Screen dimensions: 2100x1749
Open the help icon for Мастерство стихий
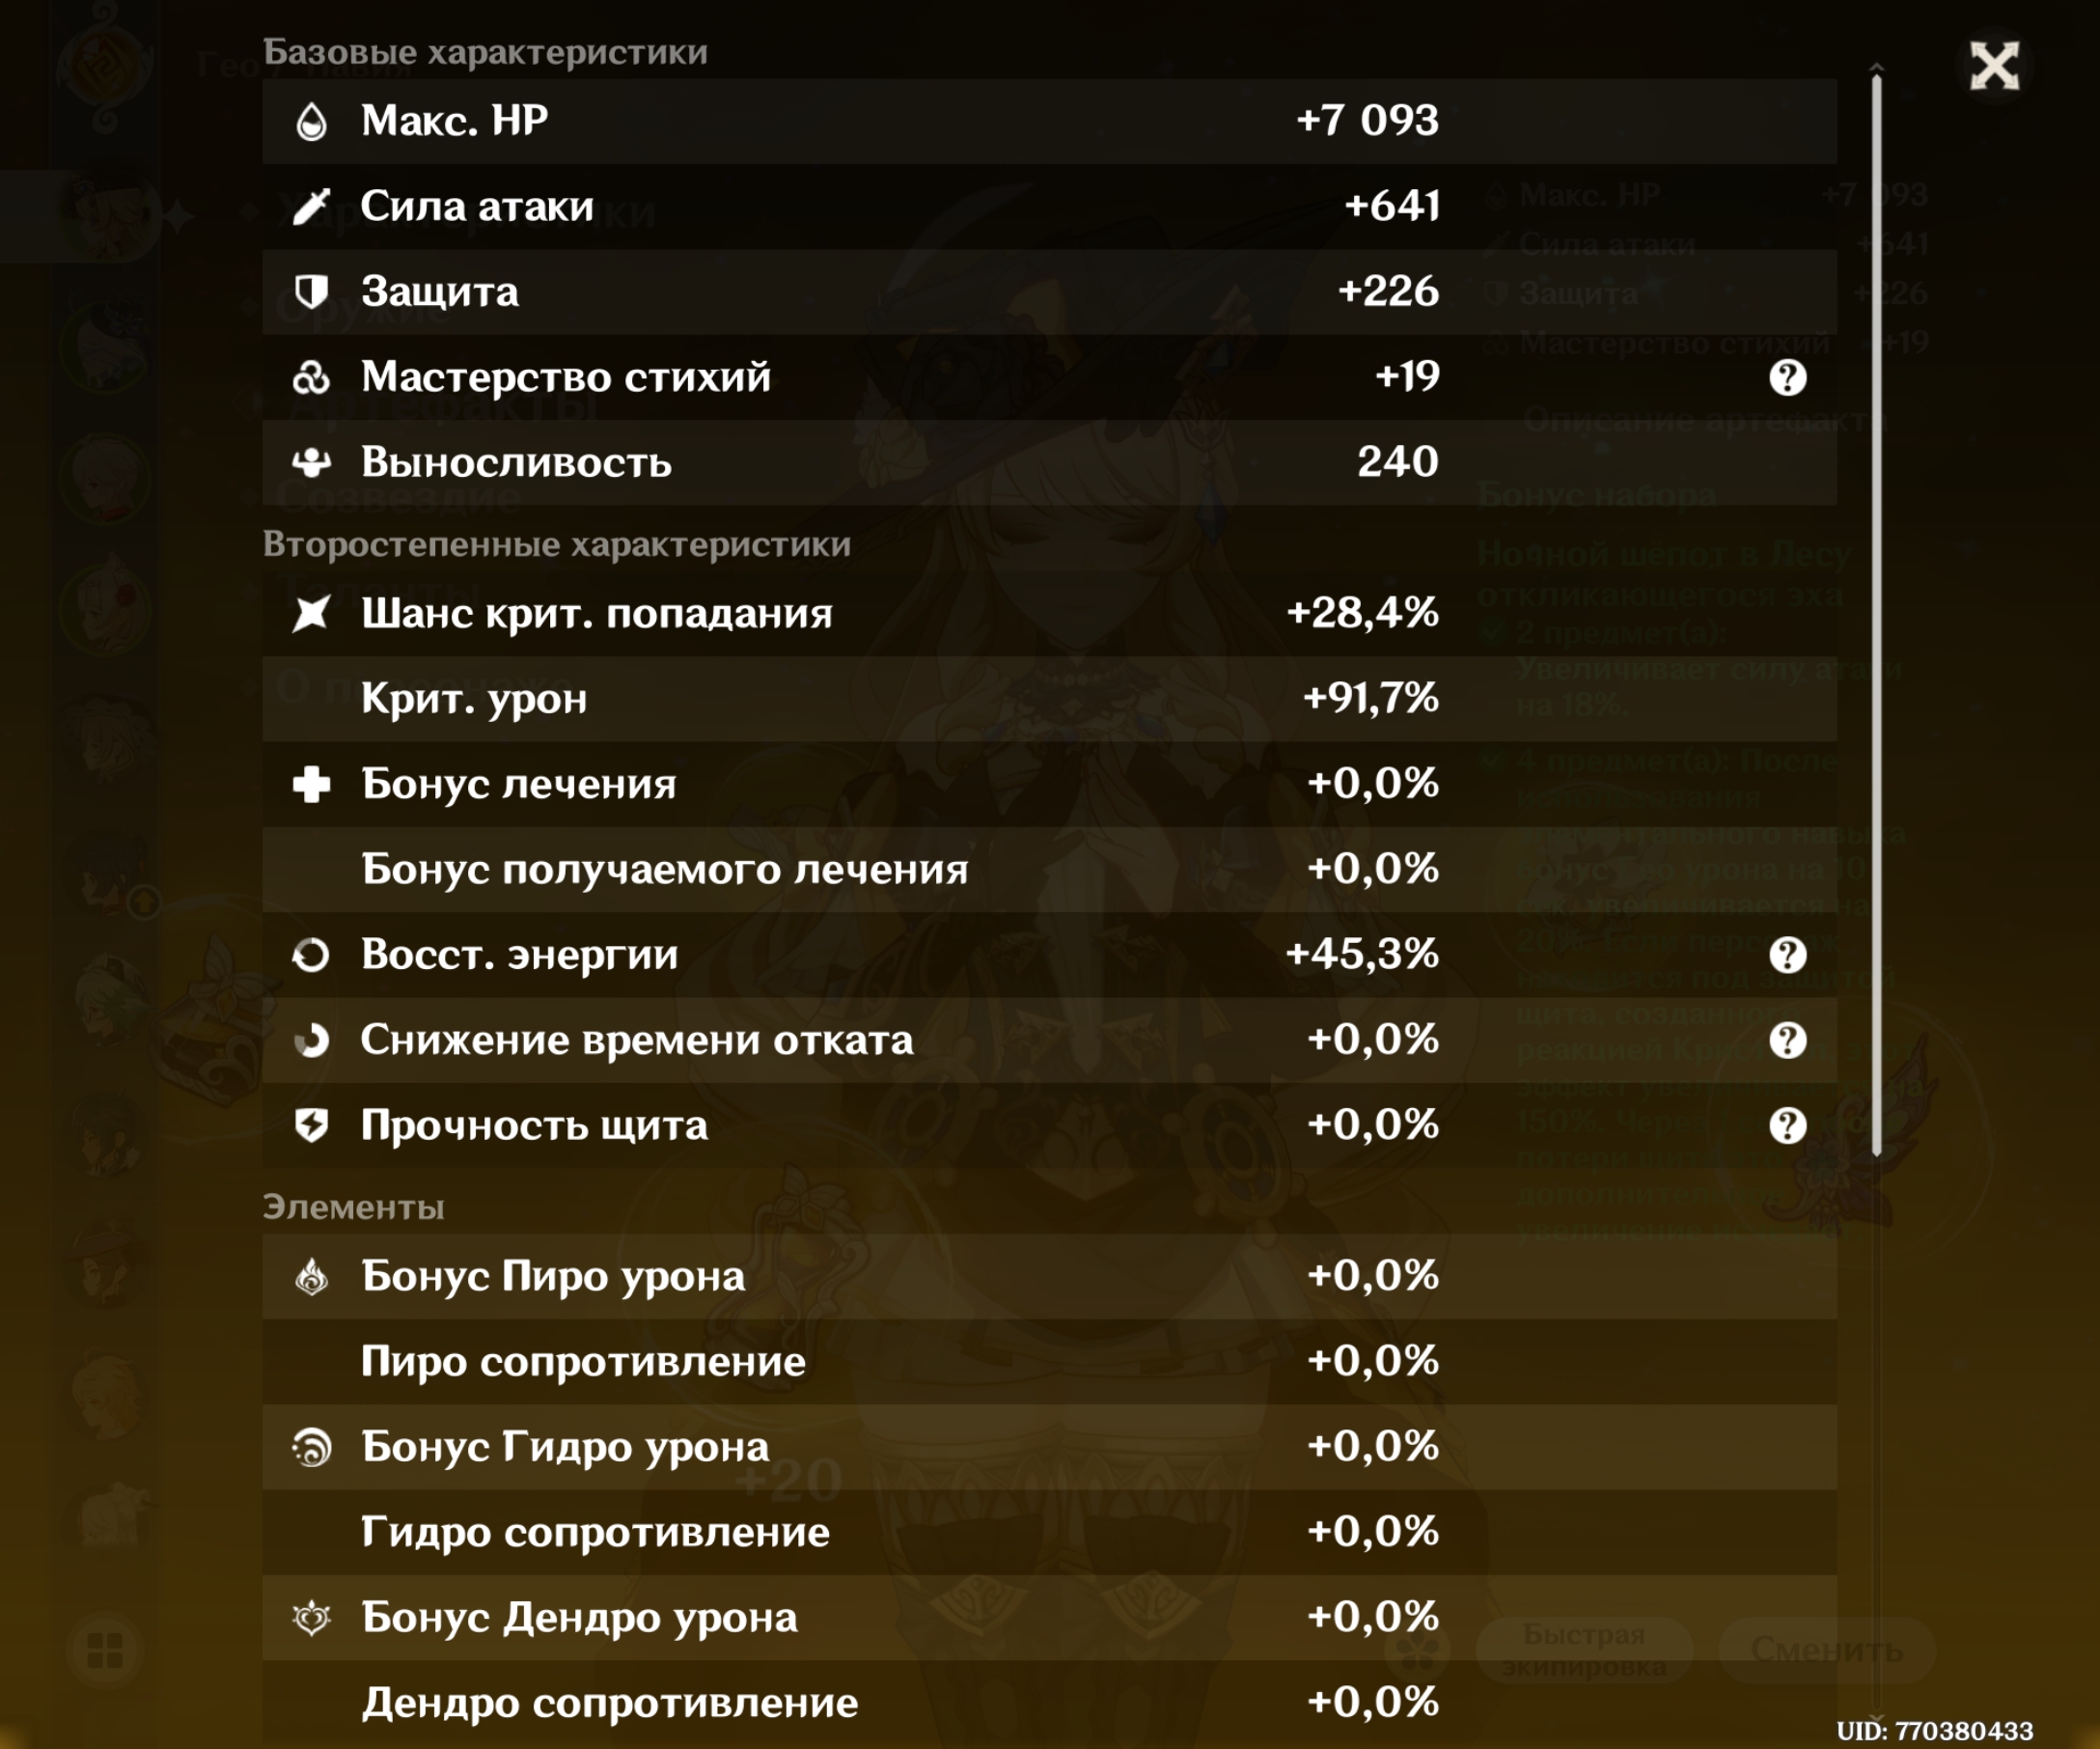(x=1787, y=377)
